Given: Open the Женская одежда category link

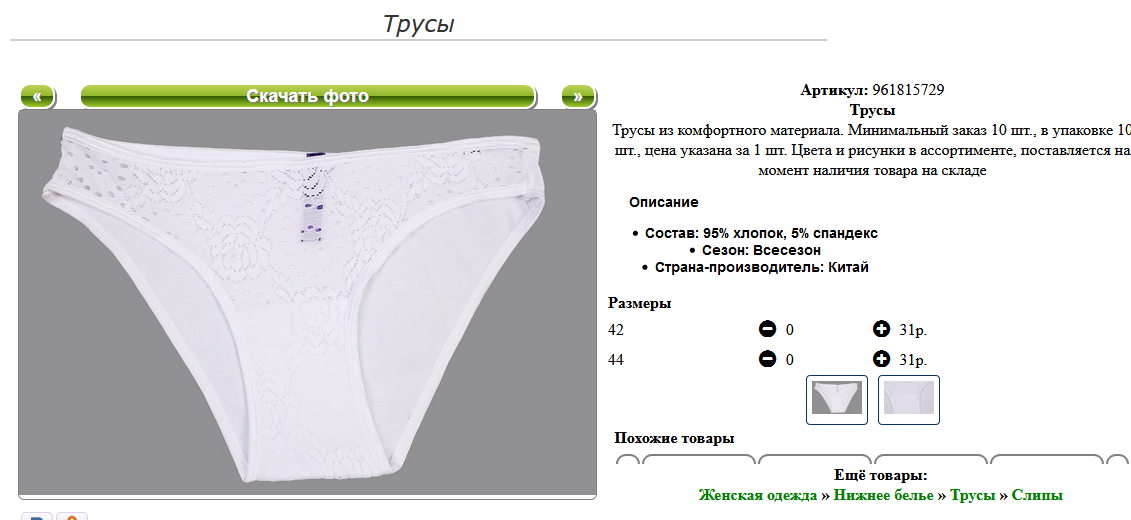Looking at the screenshot, I should point(757,495).
